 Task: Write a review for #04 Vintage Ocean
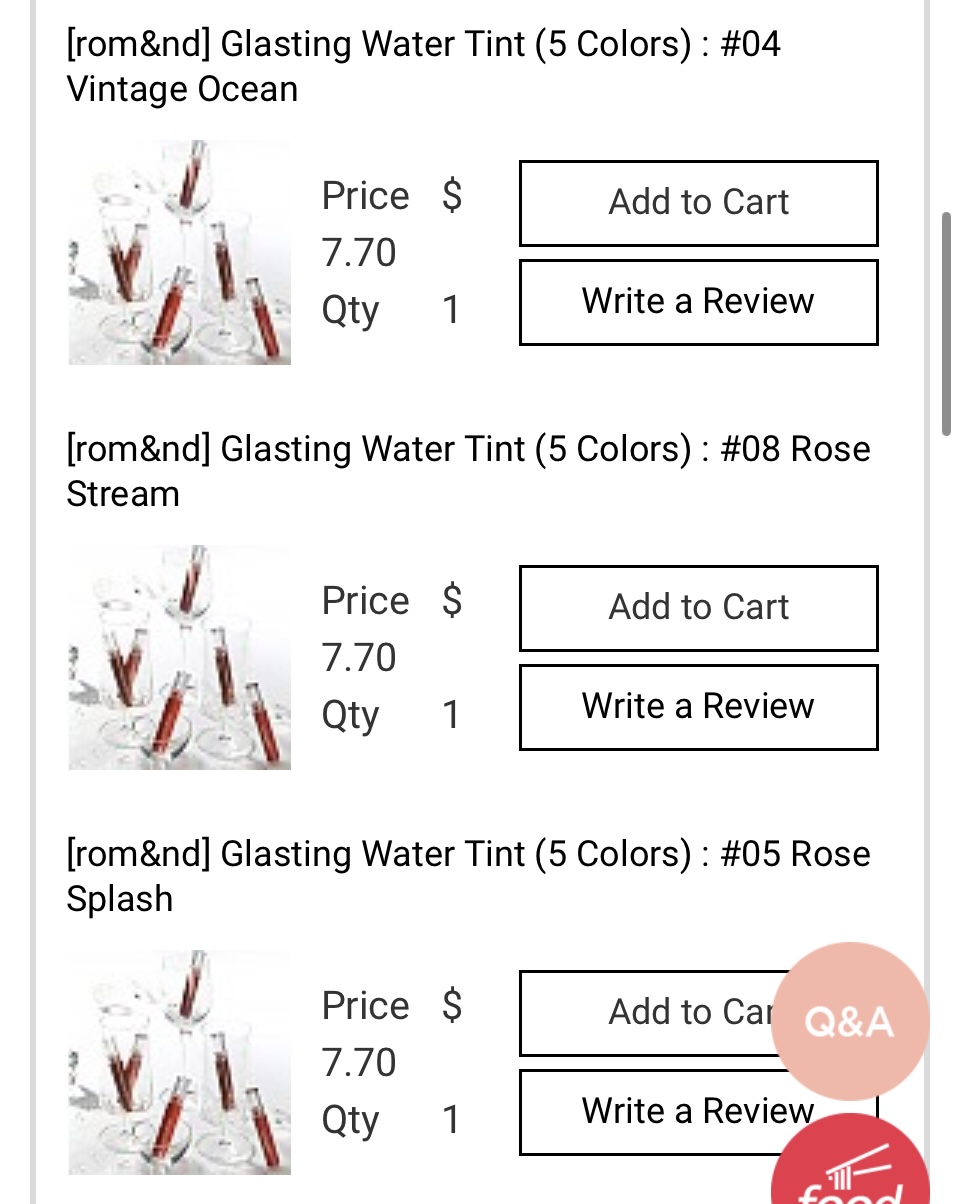(698, 302)
